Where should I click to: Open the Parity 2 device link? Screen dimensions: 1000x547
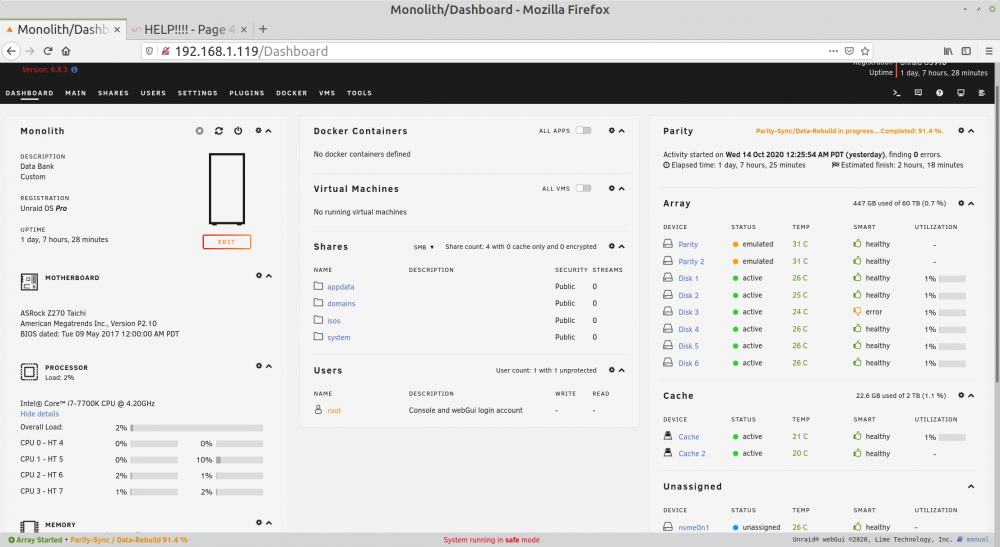click(x=691, y=261)
